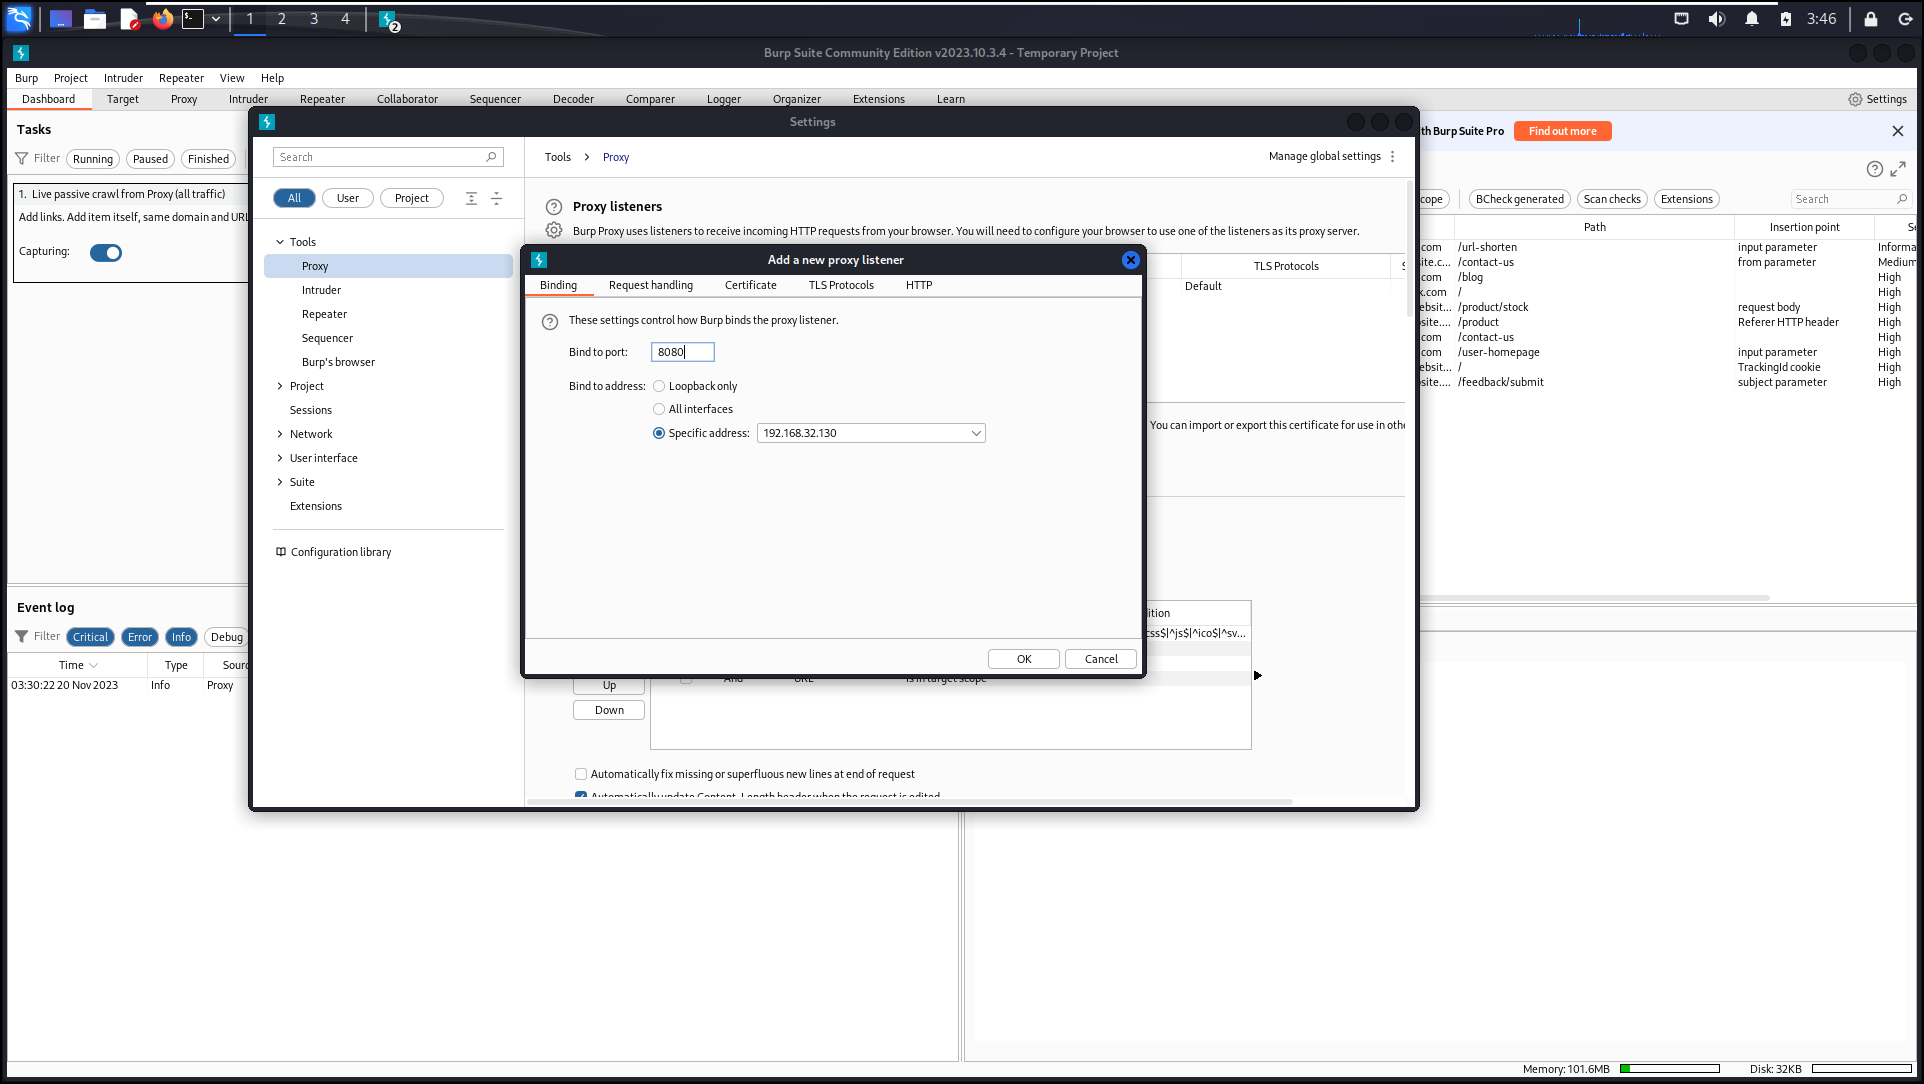Open the terminal dropdown arrow in panel

pos(216,18)
